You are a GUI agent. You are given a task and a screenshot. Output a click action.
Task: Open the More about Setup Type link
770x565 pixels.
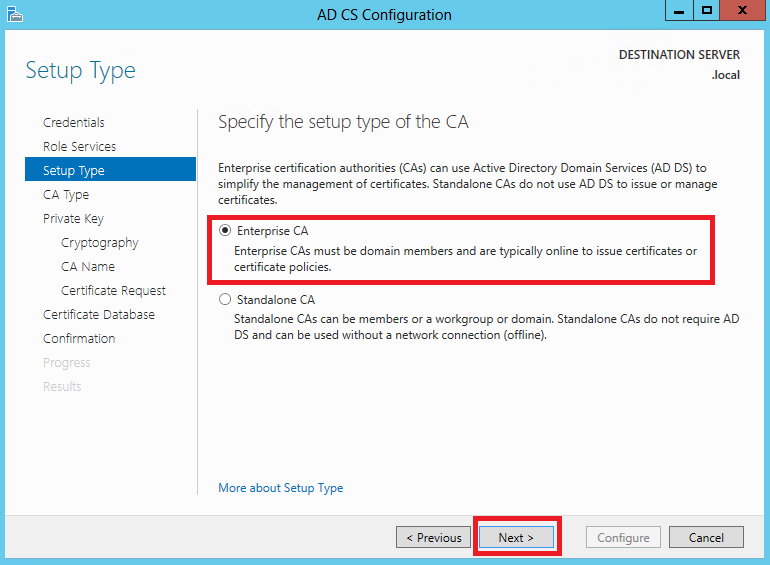tap(281, 488)
